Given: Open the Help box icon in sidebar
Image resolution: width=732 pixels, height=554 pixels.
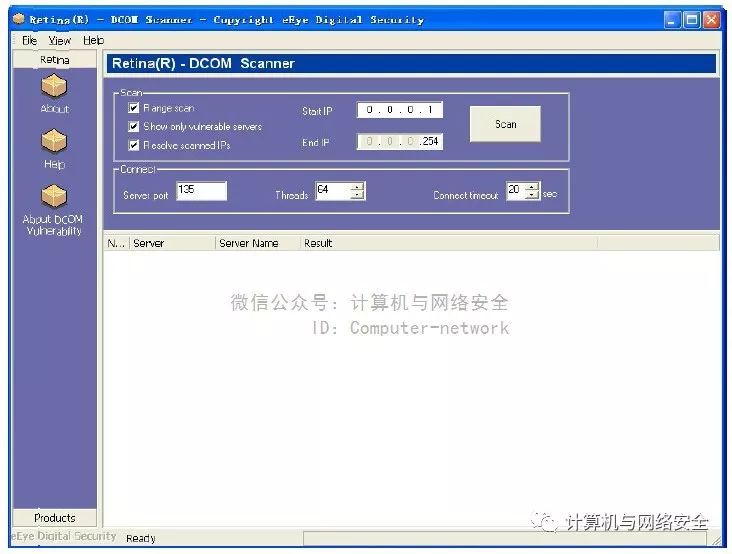Looking at the screenshot, I should pos(54,142).
